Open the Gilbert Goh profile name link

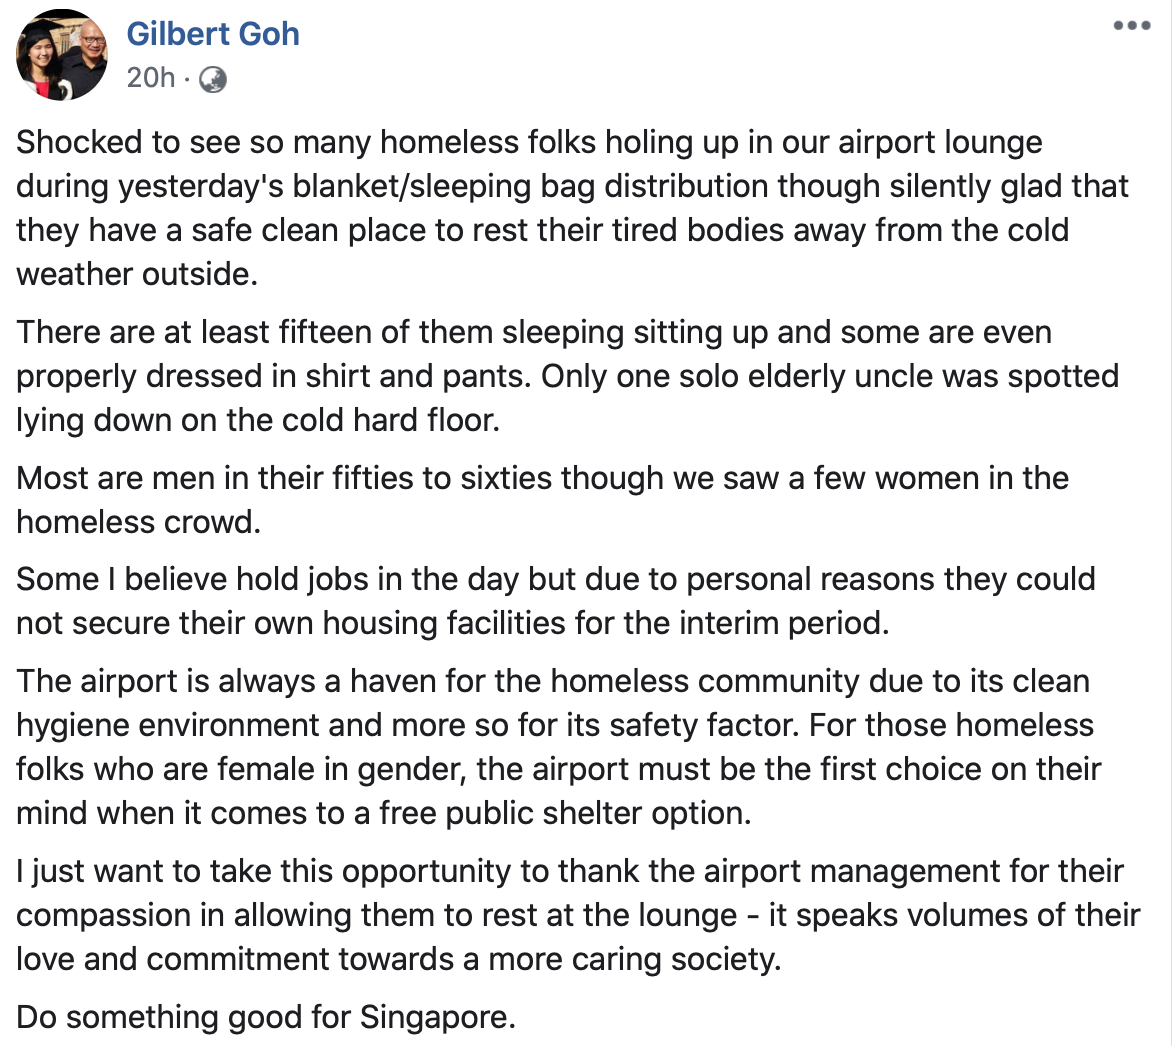pos(213,34)
